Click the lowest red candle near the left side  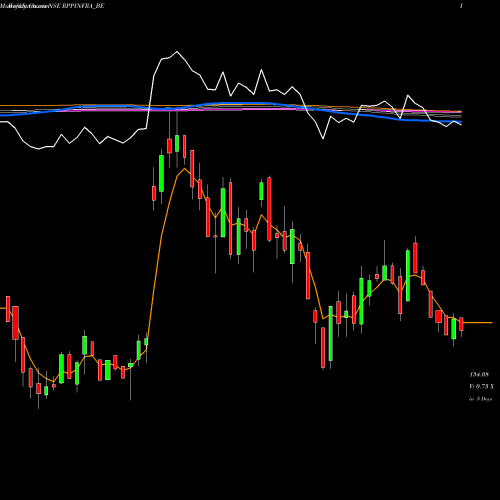[x=38, y=389]
